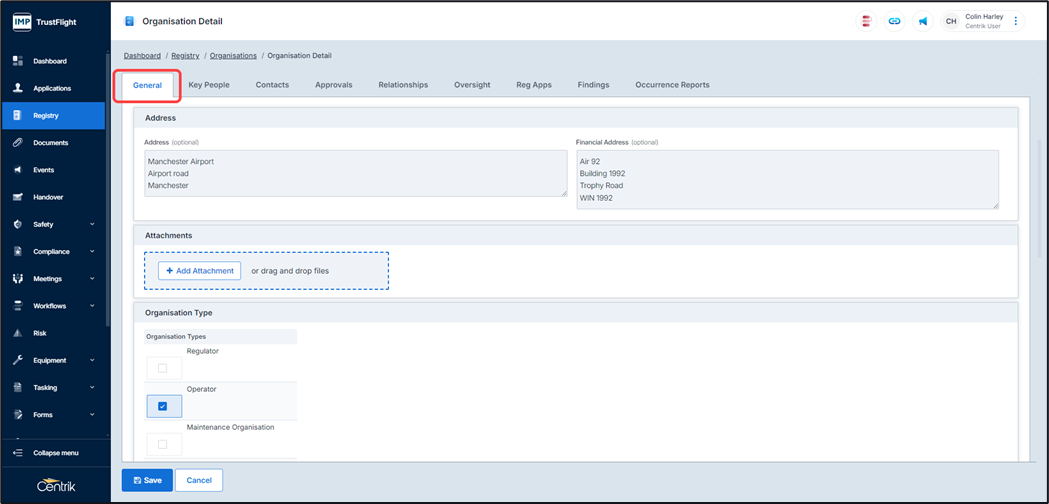This screenshot has width=1049, height=504.
Task: Expand the Workflows sidebar submenu
Action: coord(92,306)
